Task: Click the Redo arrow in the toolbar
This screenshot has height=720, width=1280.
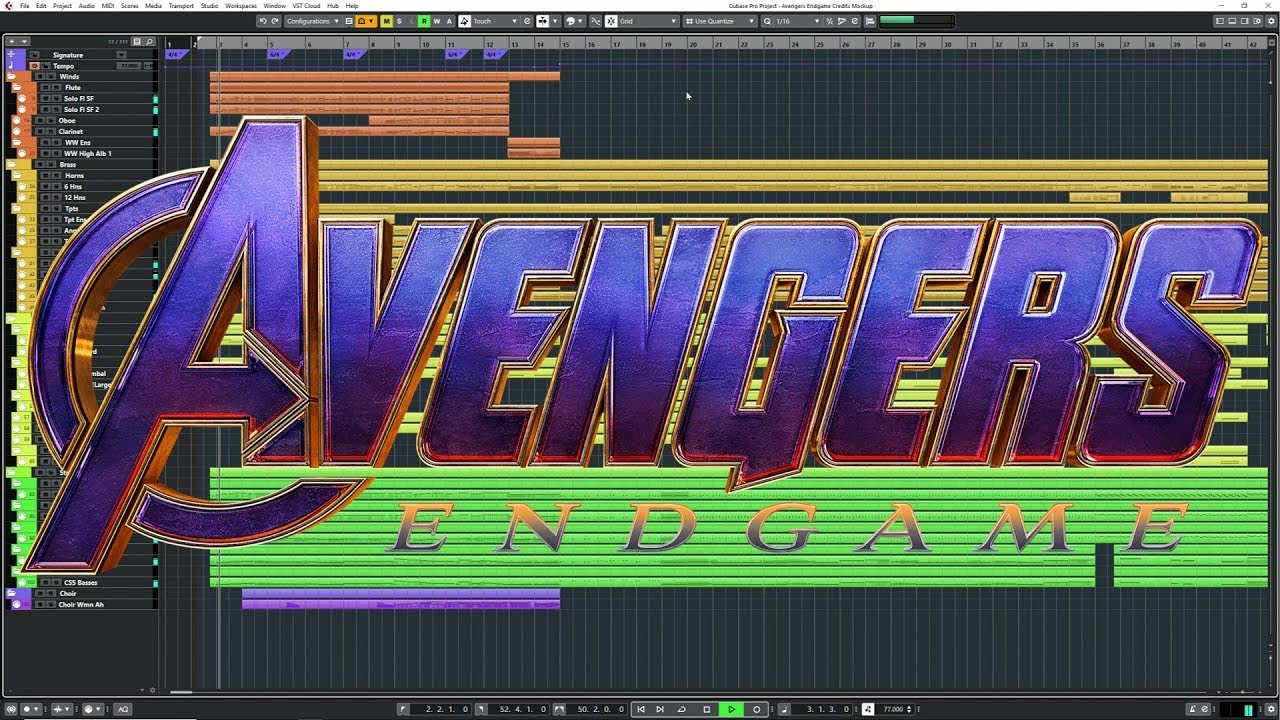Action: (x=275, y=21)
